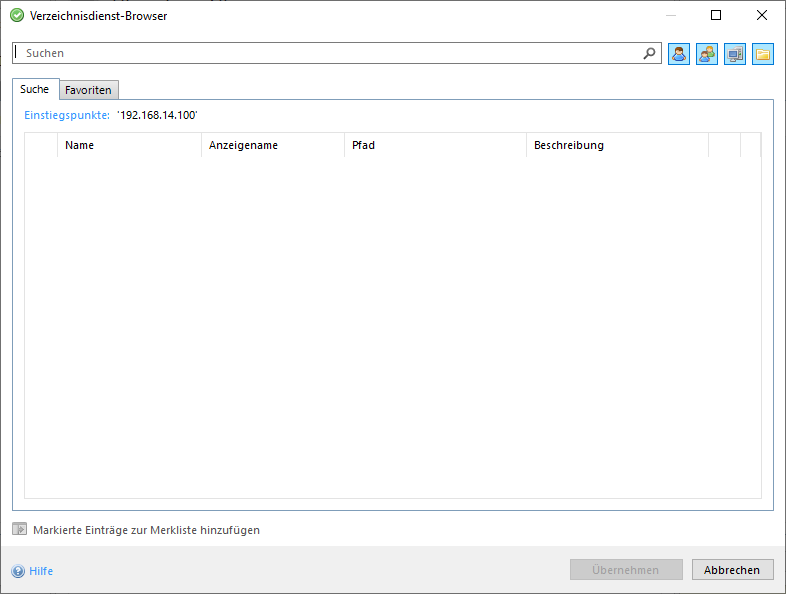Sort by the Pfad column header
The height and width of the screenshot is (594, 786).
click(434, 145)
